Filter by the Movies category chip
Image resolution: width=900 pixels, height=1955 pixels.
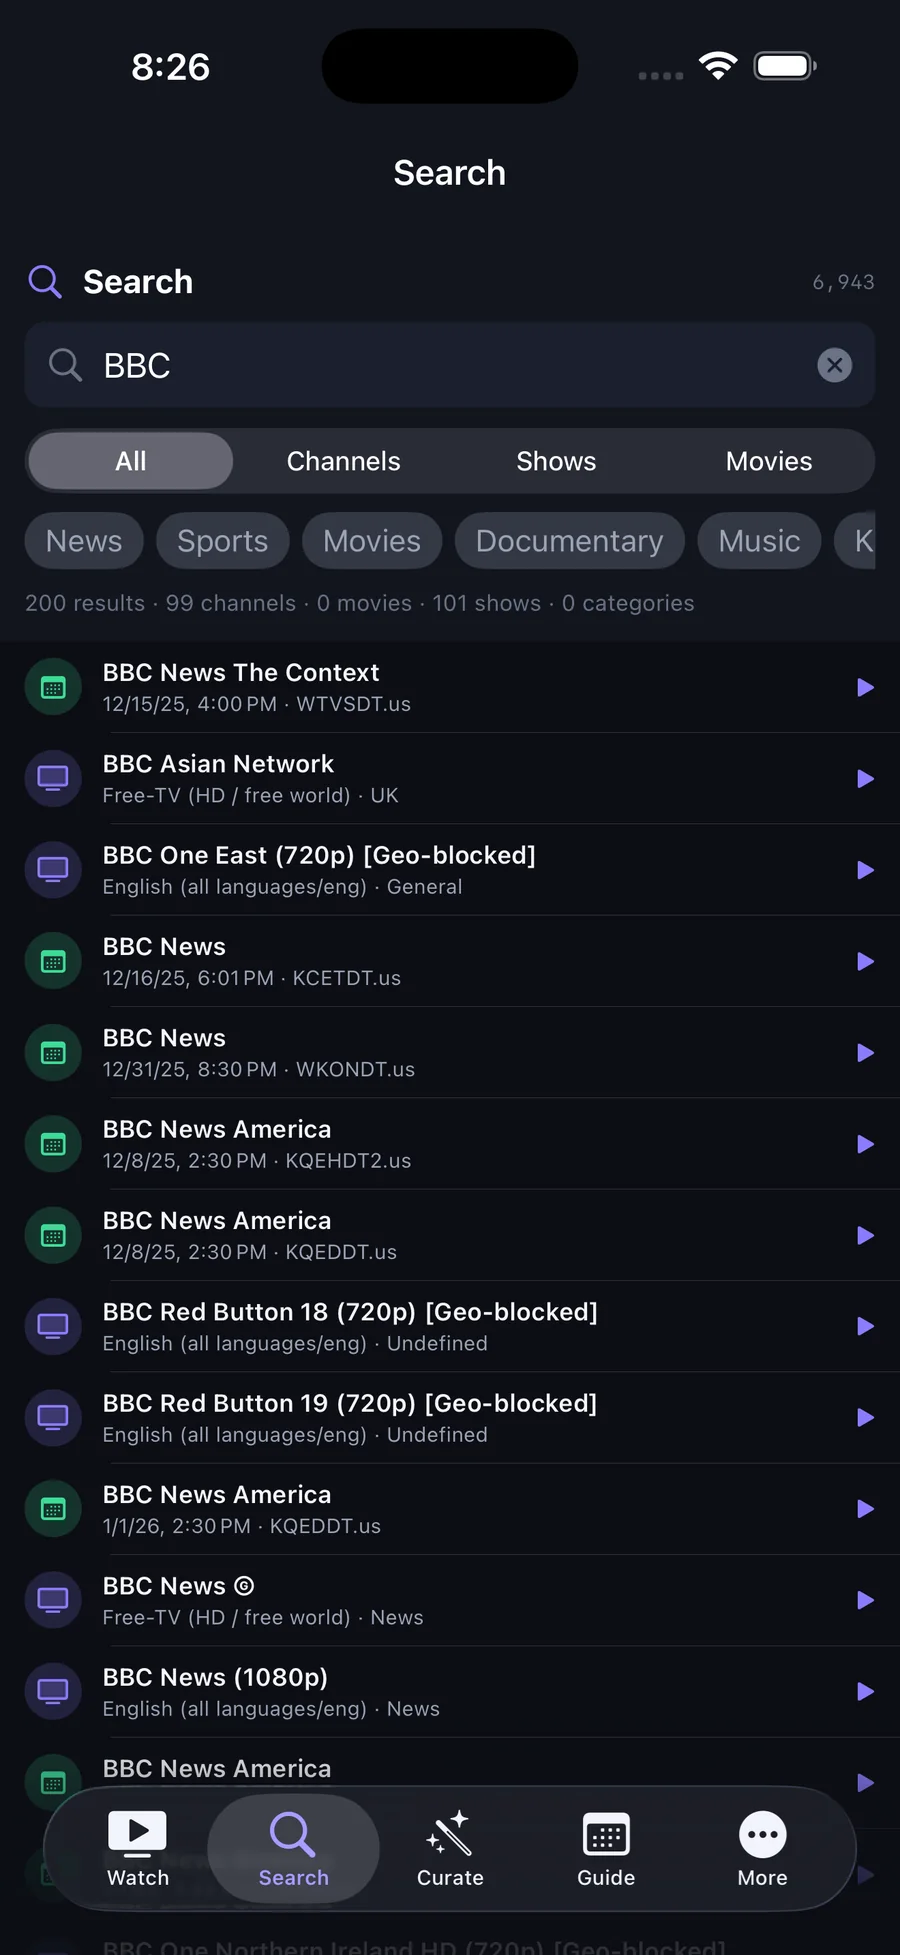tap(372, 541)
